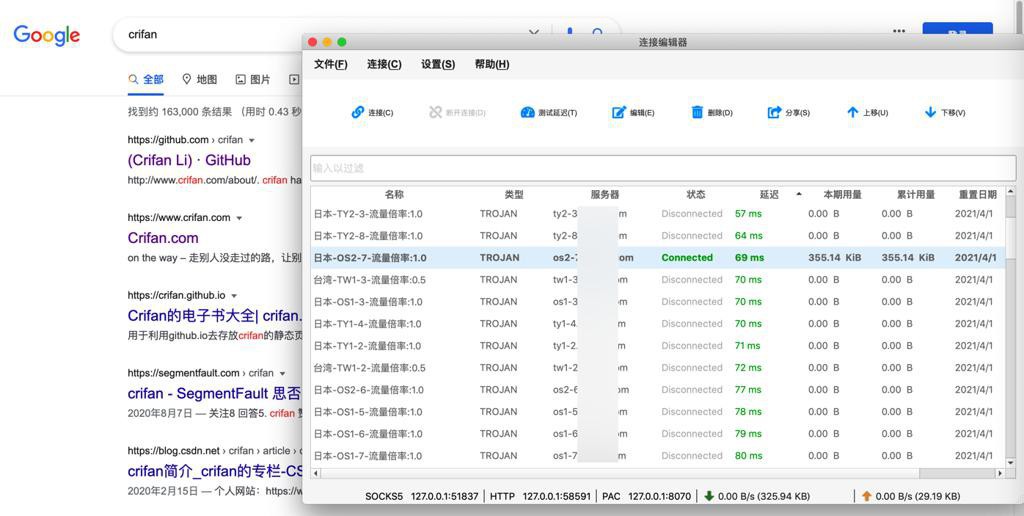Click the 输入以过滤 filter field
1024x516 pixels.
coord(663,168)
